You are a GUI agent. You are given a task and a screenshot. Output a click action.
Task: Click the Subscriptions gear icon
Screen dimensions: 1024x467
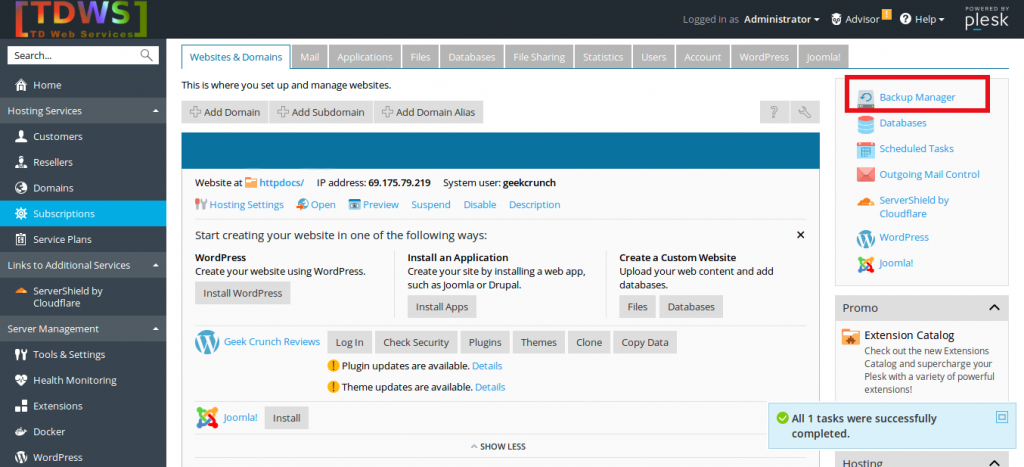click(21, 214)
